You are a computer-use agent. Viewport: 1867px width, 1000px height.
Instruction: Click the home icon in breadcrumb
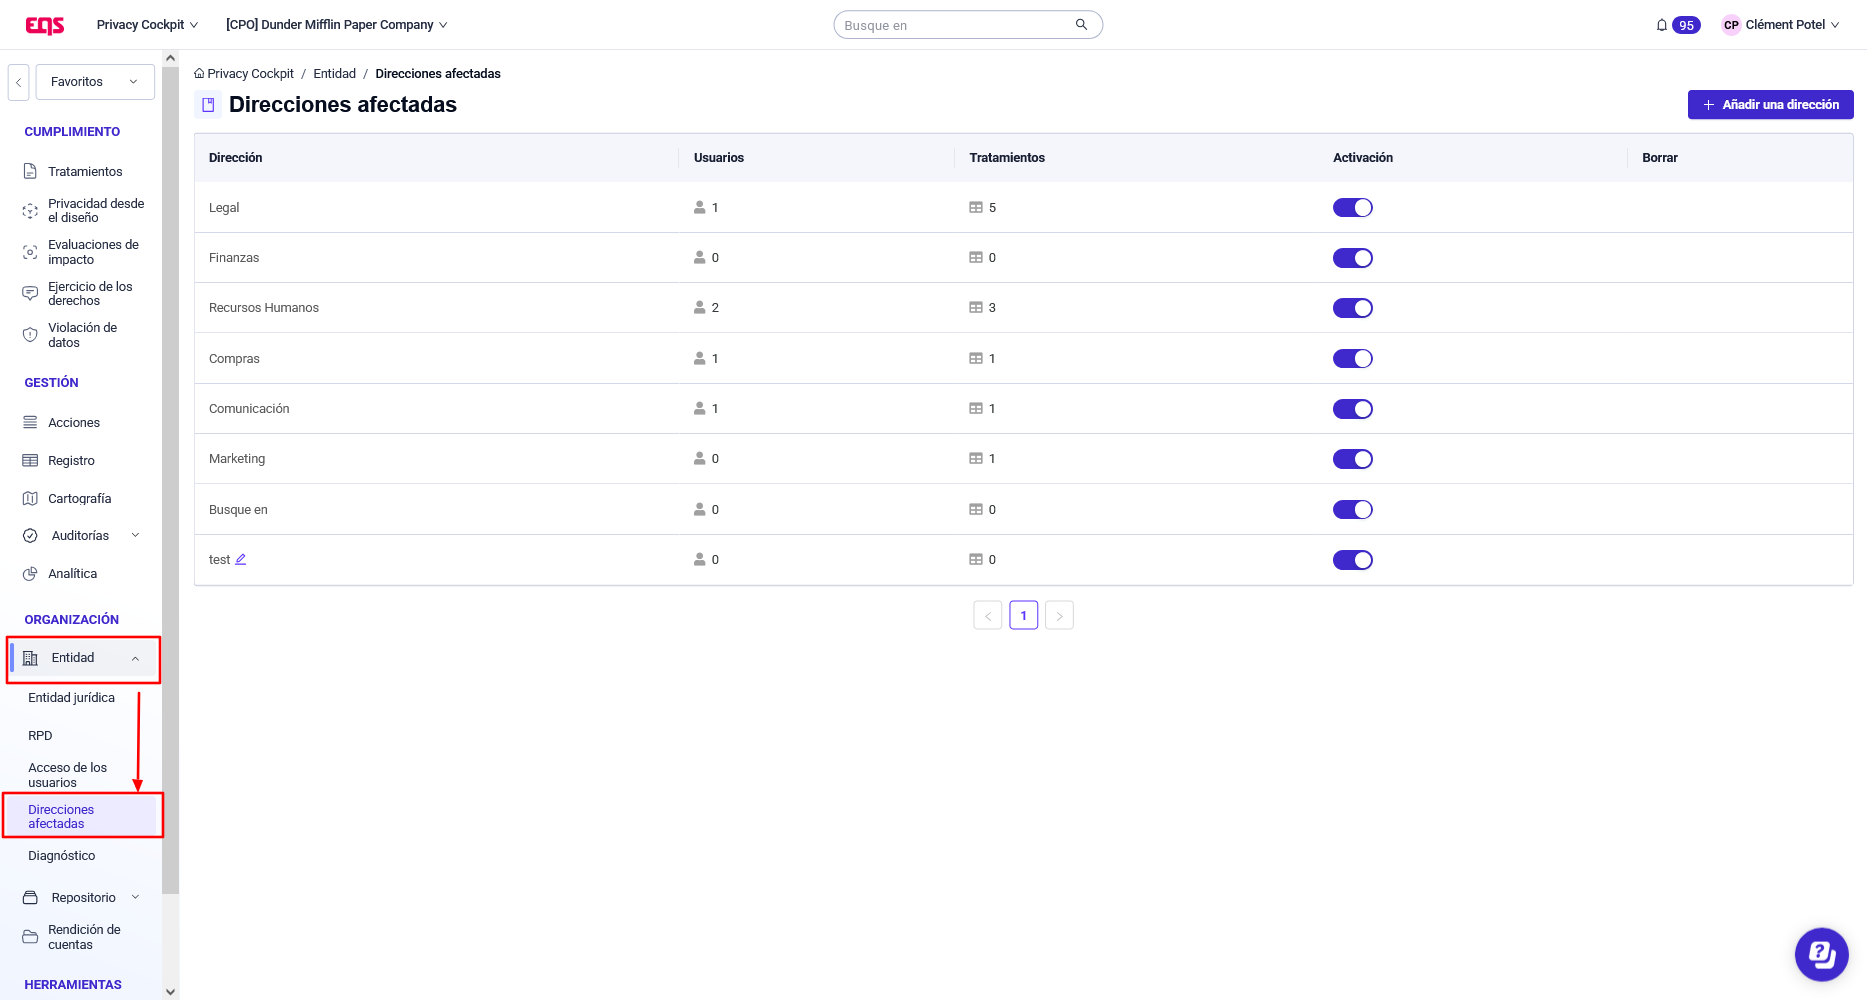[x=199, y=74]
